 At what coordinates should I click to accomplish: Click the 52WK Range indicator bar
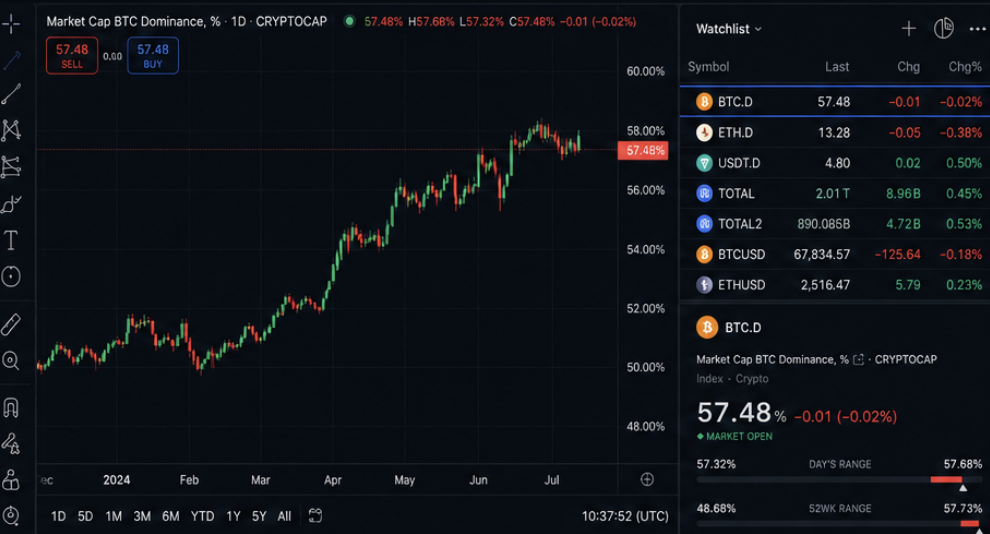click(x=839, y=523)
